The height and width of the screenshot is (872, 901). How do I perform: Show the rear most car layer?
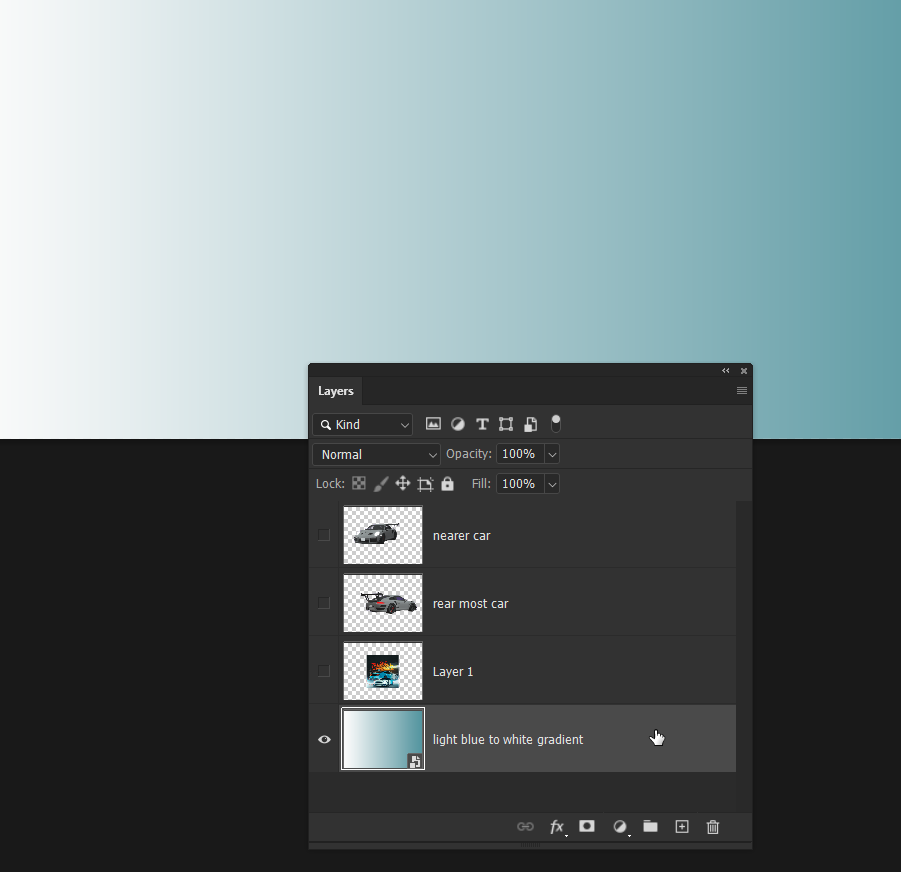click(323, 603)
